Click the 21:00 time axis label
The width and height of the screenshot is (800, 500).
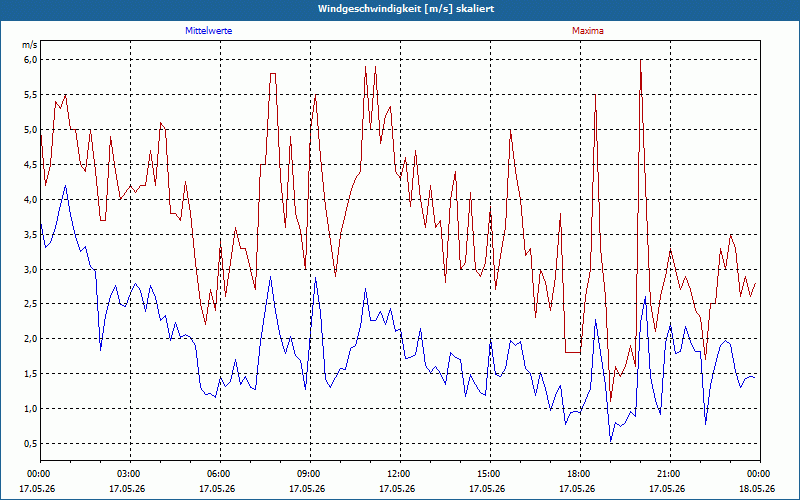coord(670,474)
